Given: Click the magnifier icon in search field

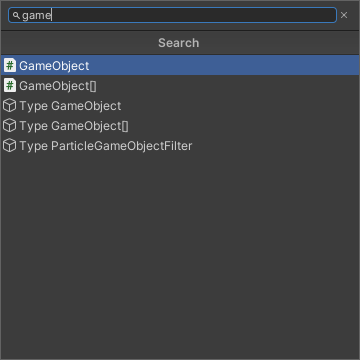Looking at the screenshot, I should point(16,15).
